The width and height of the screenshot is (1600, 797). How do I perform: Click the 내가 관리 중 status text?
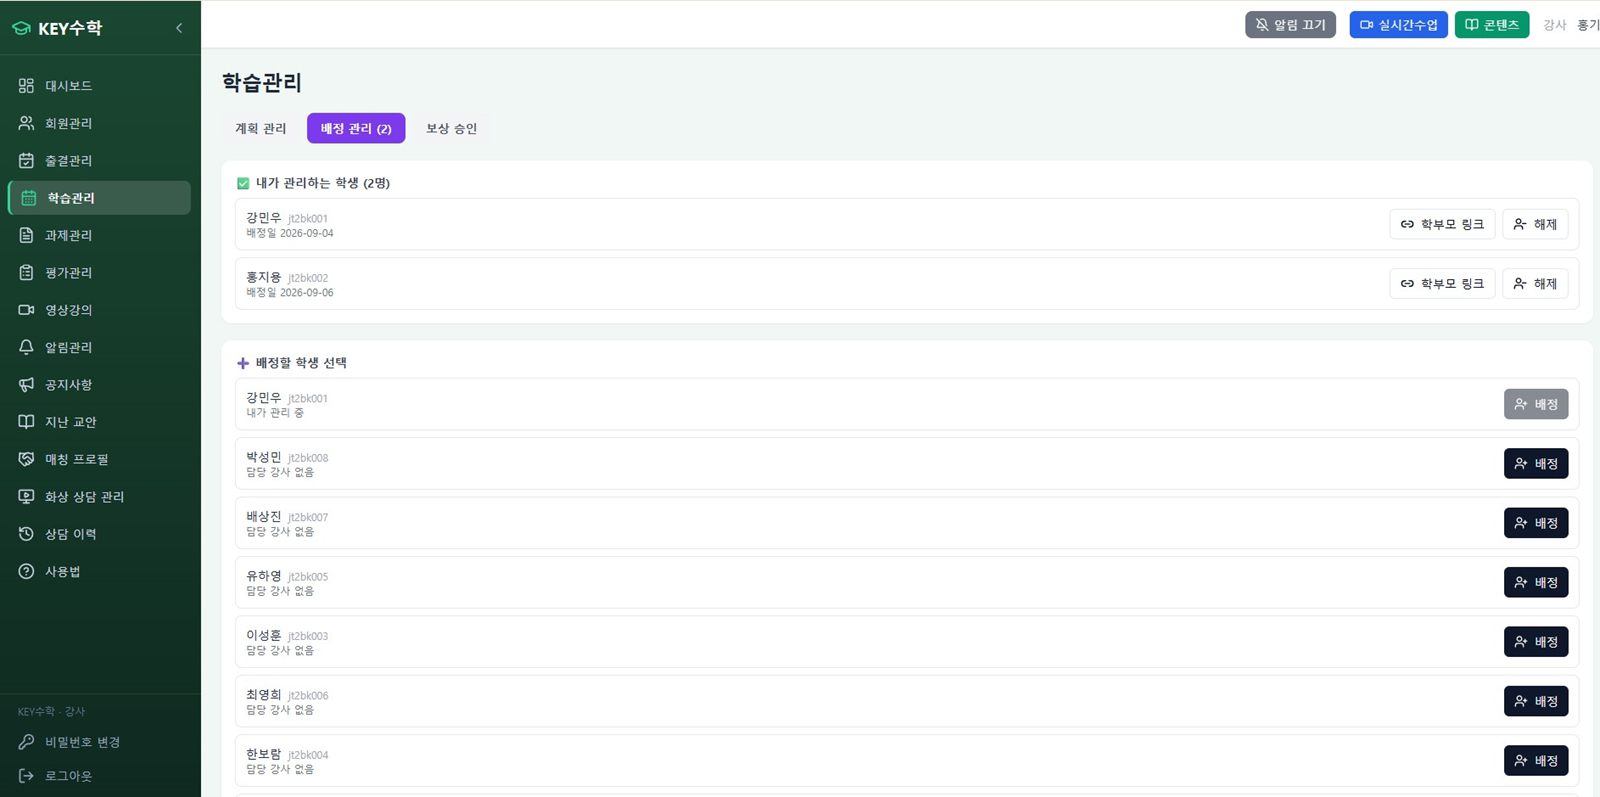pos(275,413)
